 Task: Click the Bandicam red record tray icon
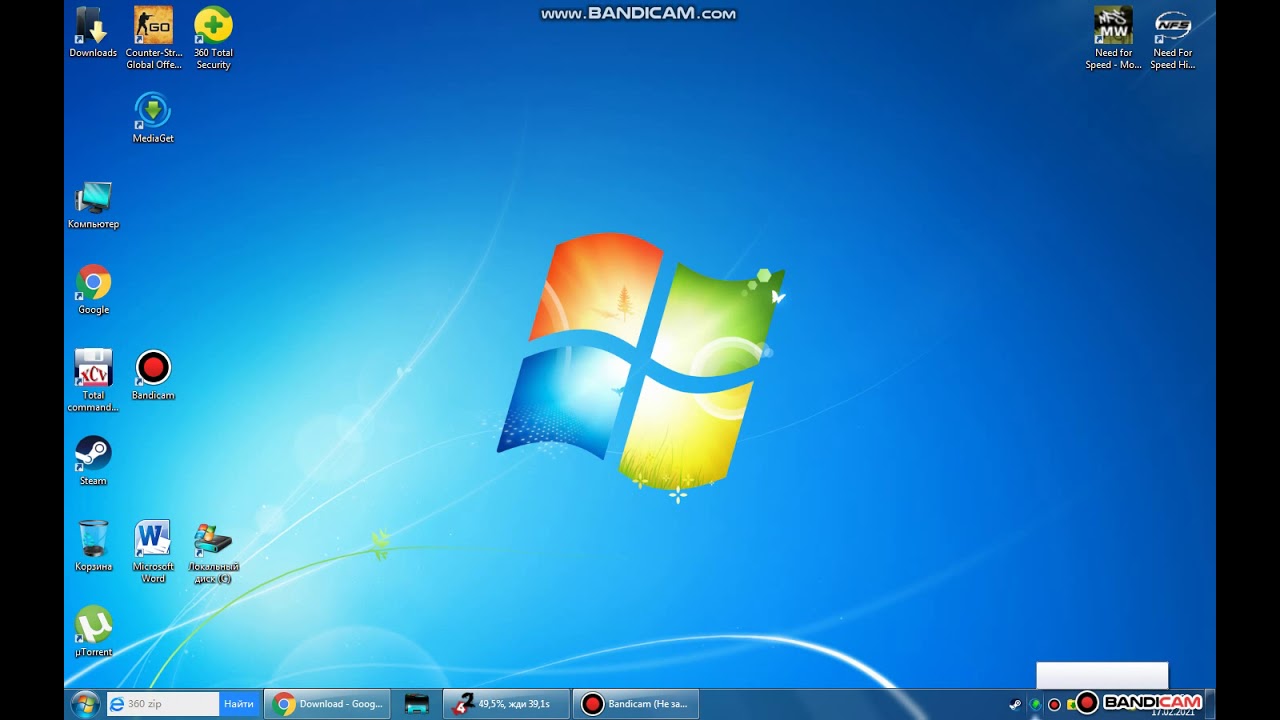point(1054,704)
